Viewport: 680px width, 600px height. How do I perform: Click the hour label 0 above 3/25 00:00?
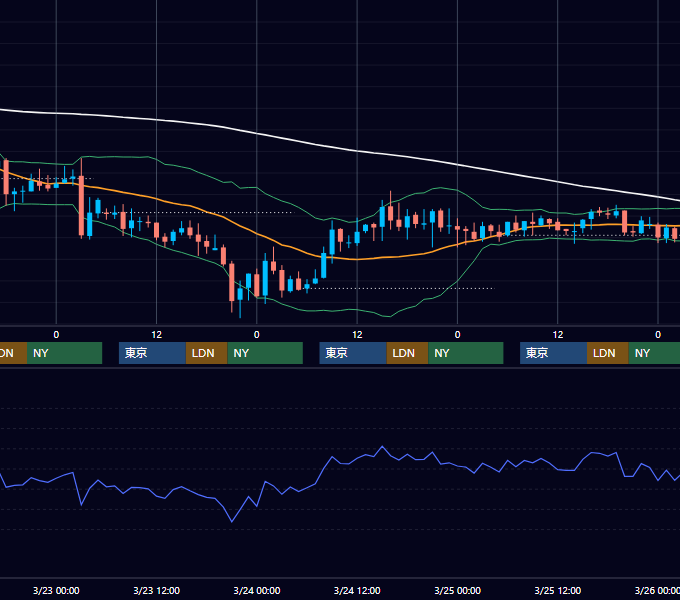tap(458, 335)
